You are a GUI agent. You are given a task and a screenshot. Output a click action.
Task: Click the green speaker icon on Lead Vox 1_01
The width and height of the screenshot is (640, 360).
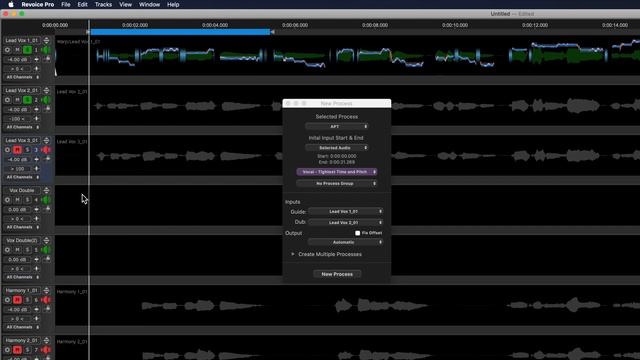tap(46, 50)
